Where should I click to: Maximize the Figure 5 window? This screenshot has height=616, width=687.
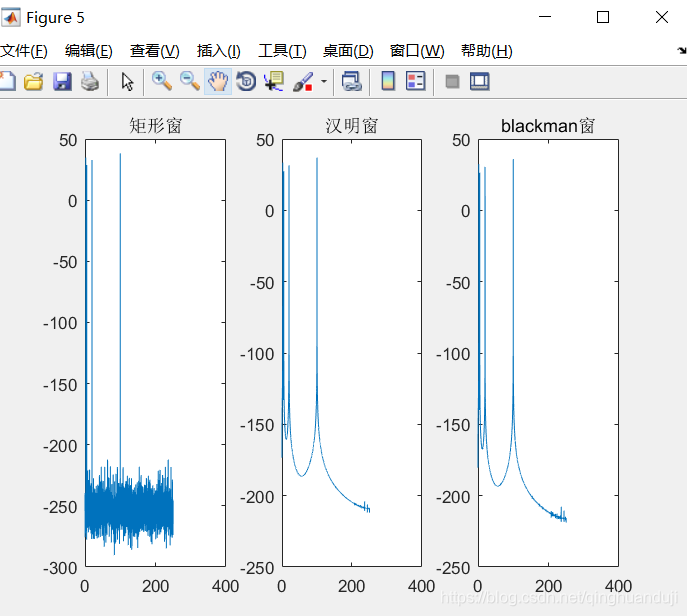pyautogui.click(x=603, y=17)
